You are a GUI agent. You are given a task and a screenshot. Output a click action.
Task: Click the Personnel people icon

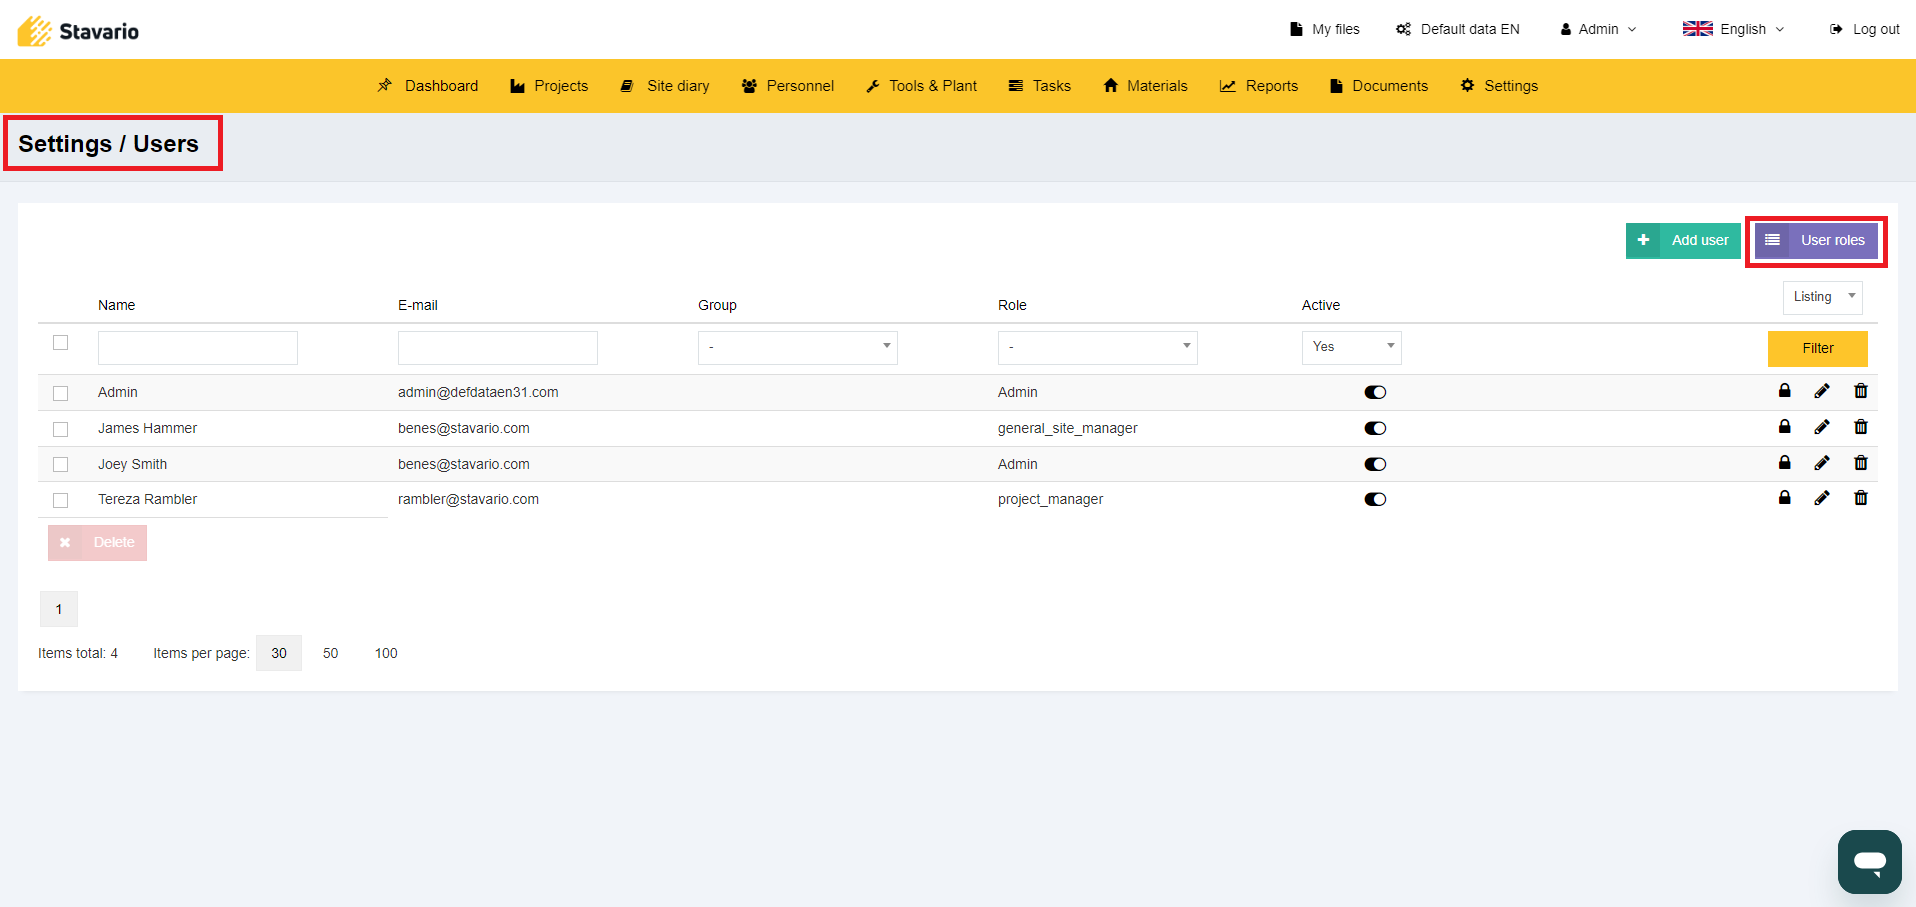[749, 86]
